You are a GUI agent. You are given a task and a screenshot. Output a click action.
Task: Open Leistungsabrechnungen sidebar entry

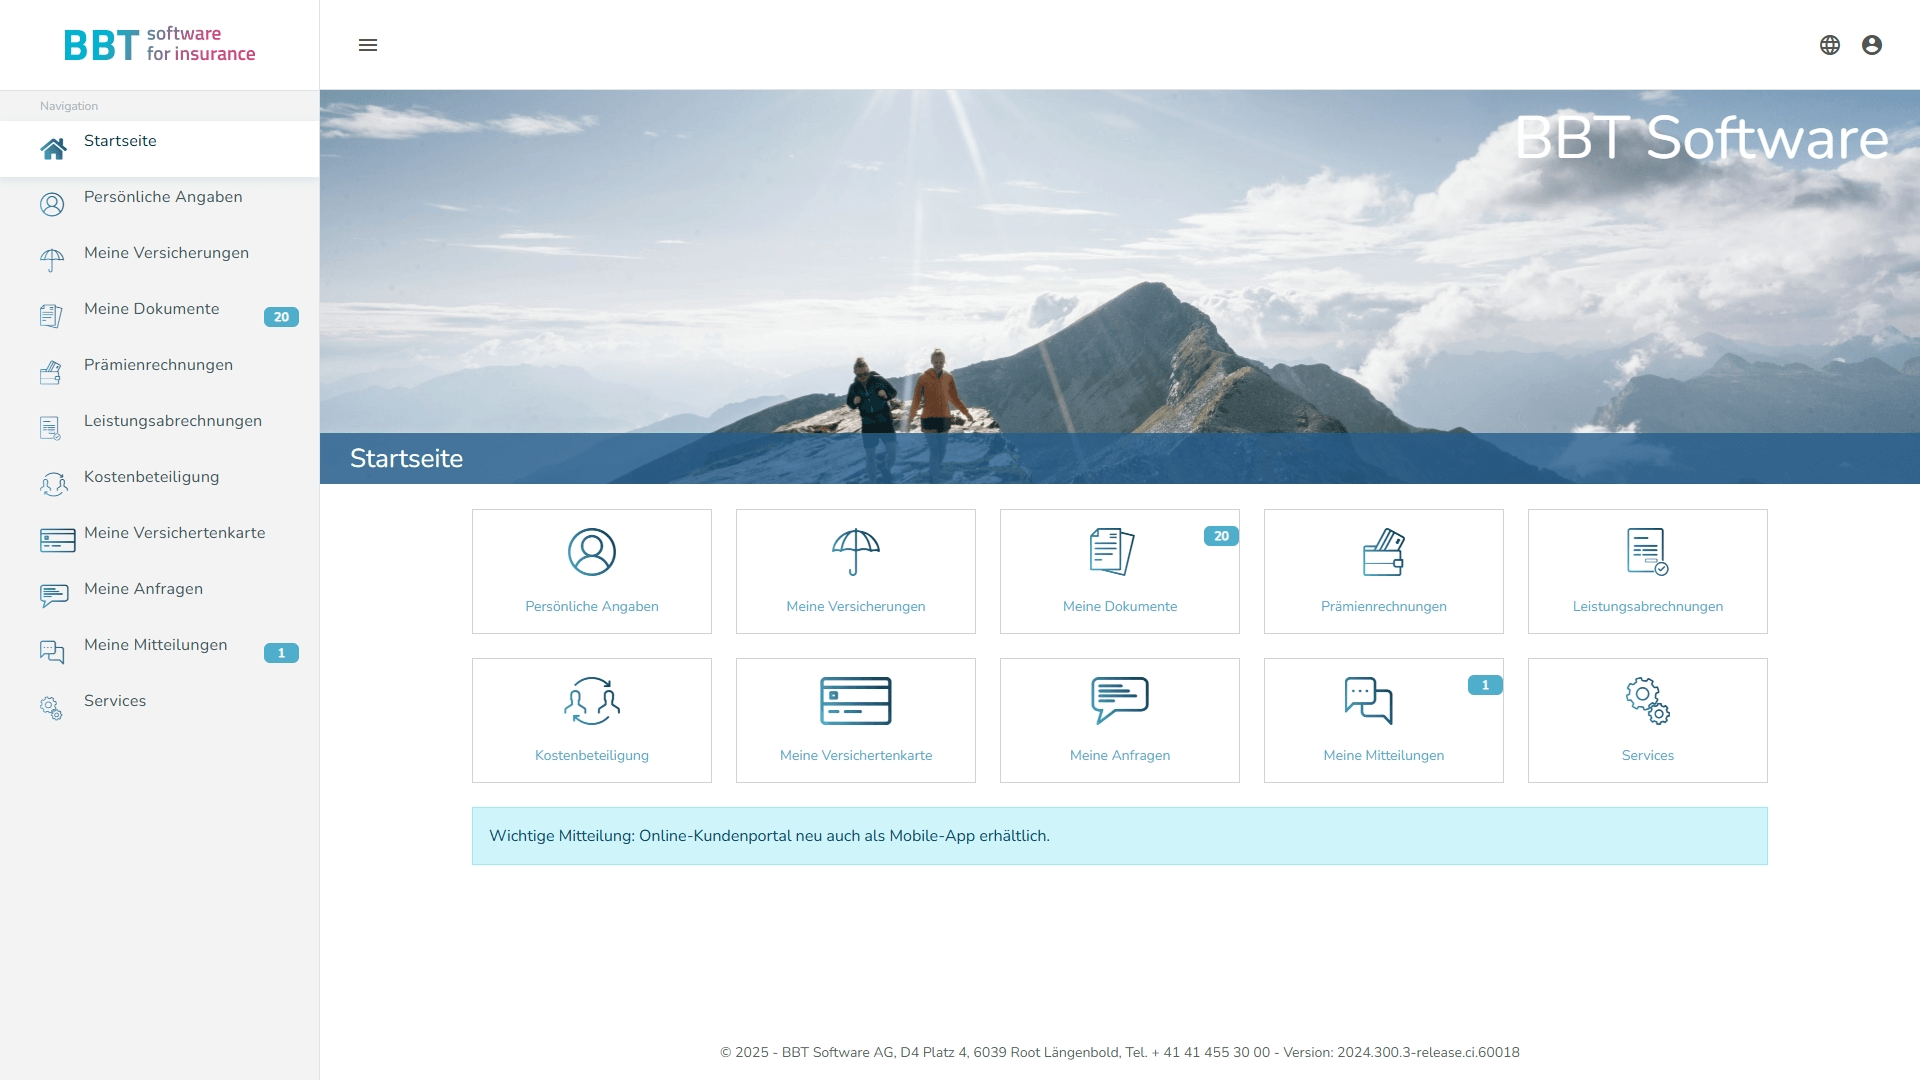[x=160, y=429]
